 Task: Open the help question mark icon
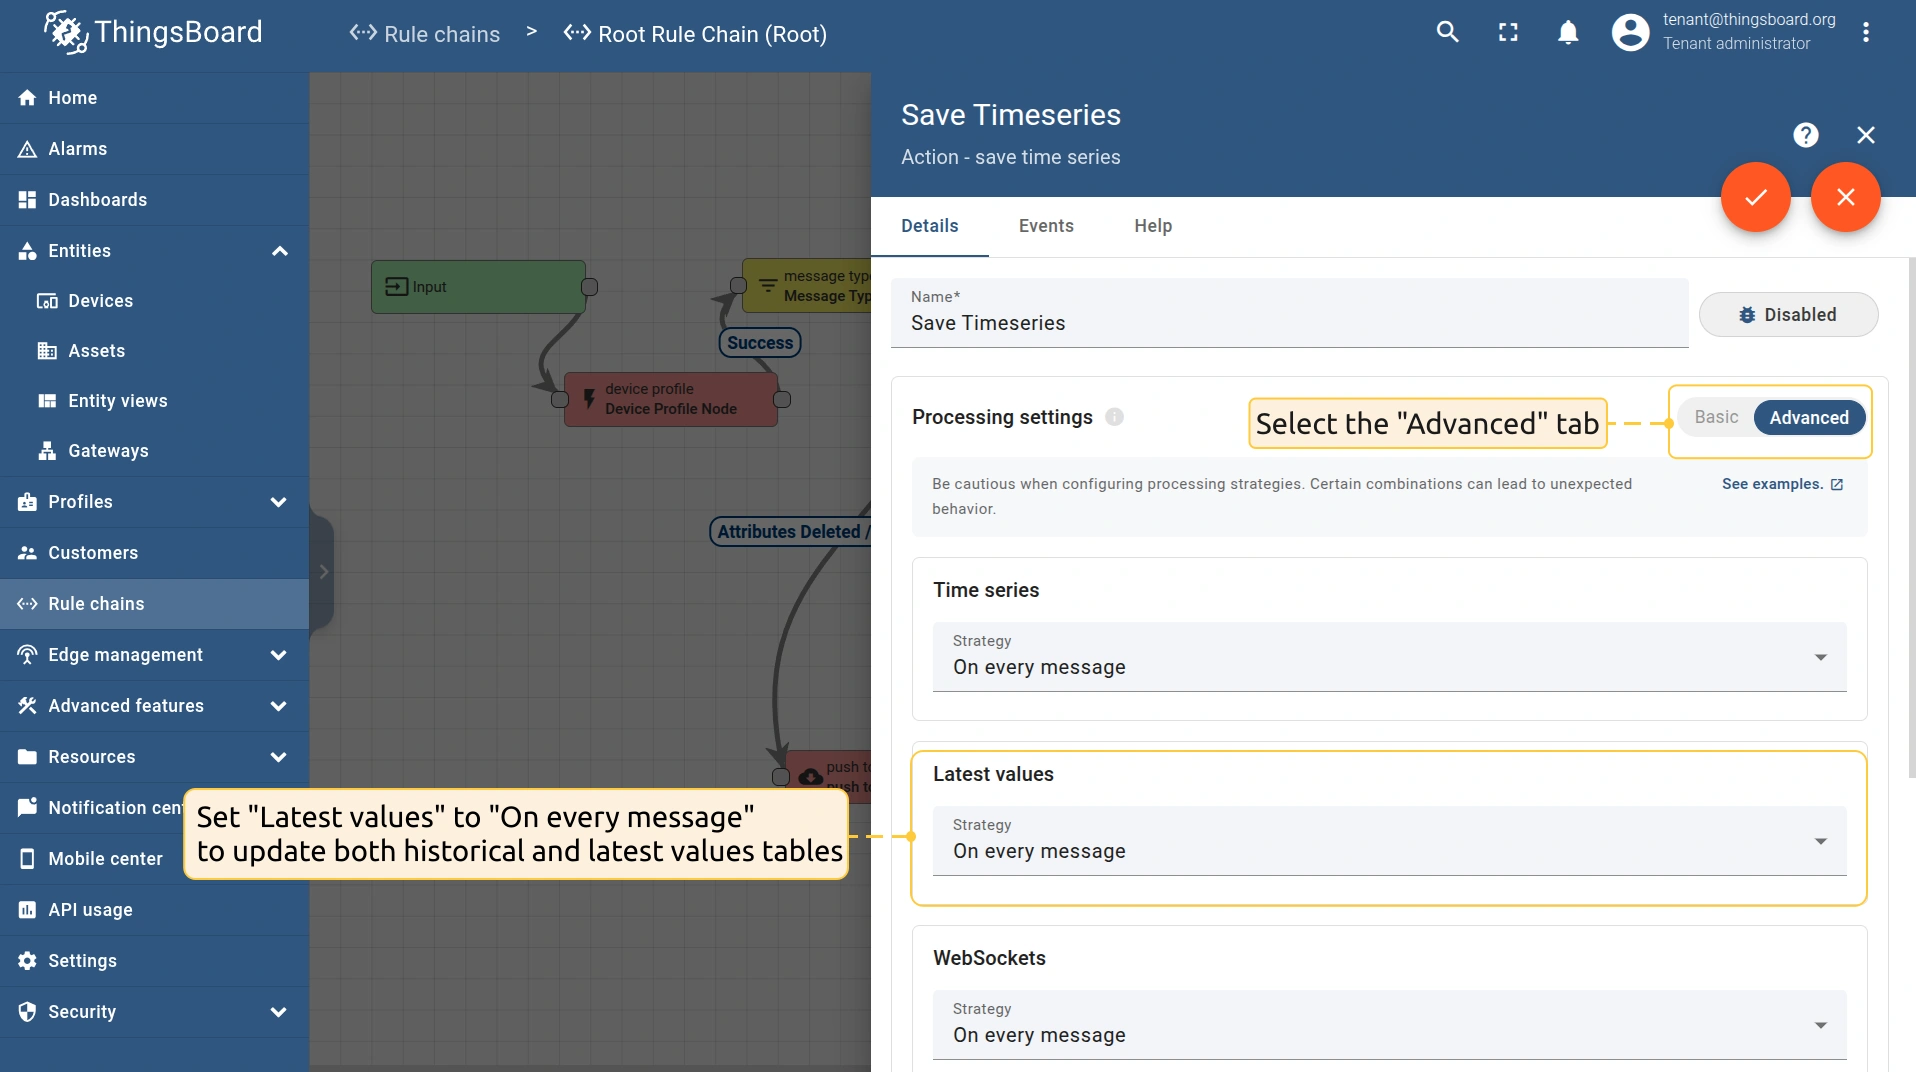click(1805, 135)
